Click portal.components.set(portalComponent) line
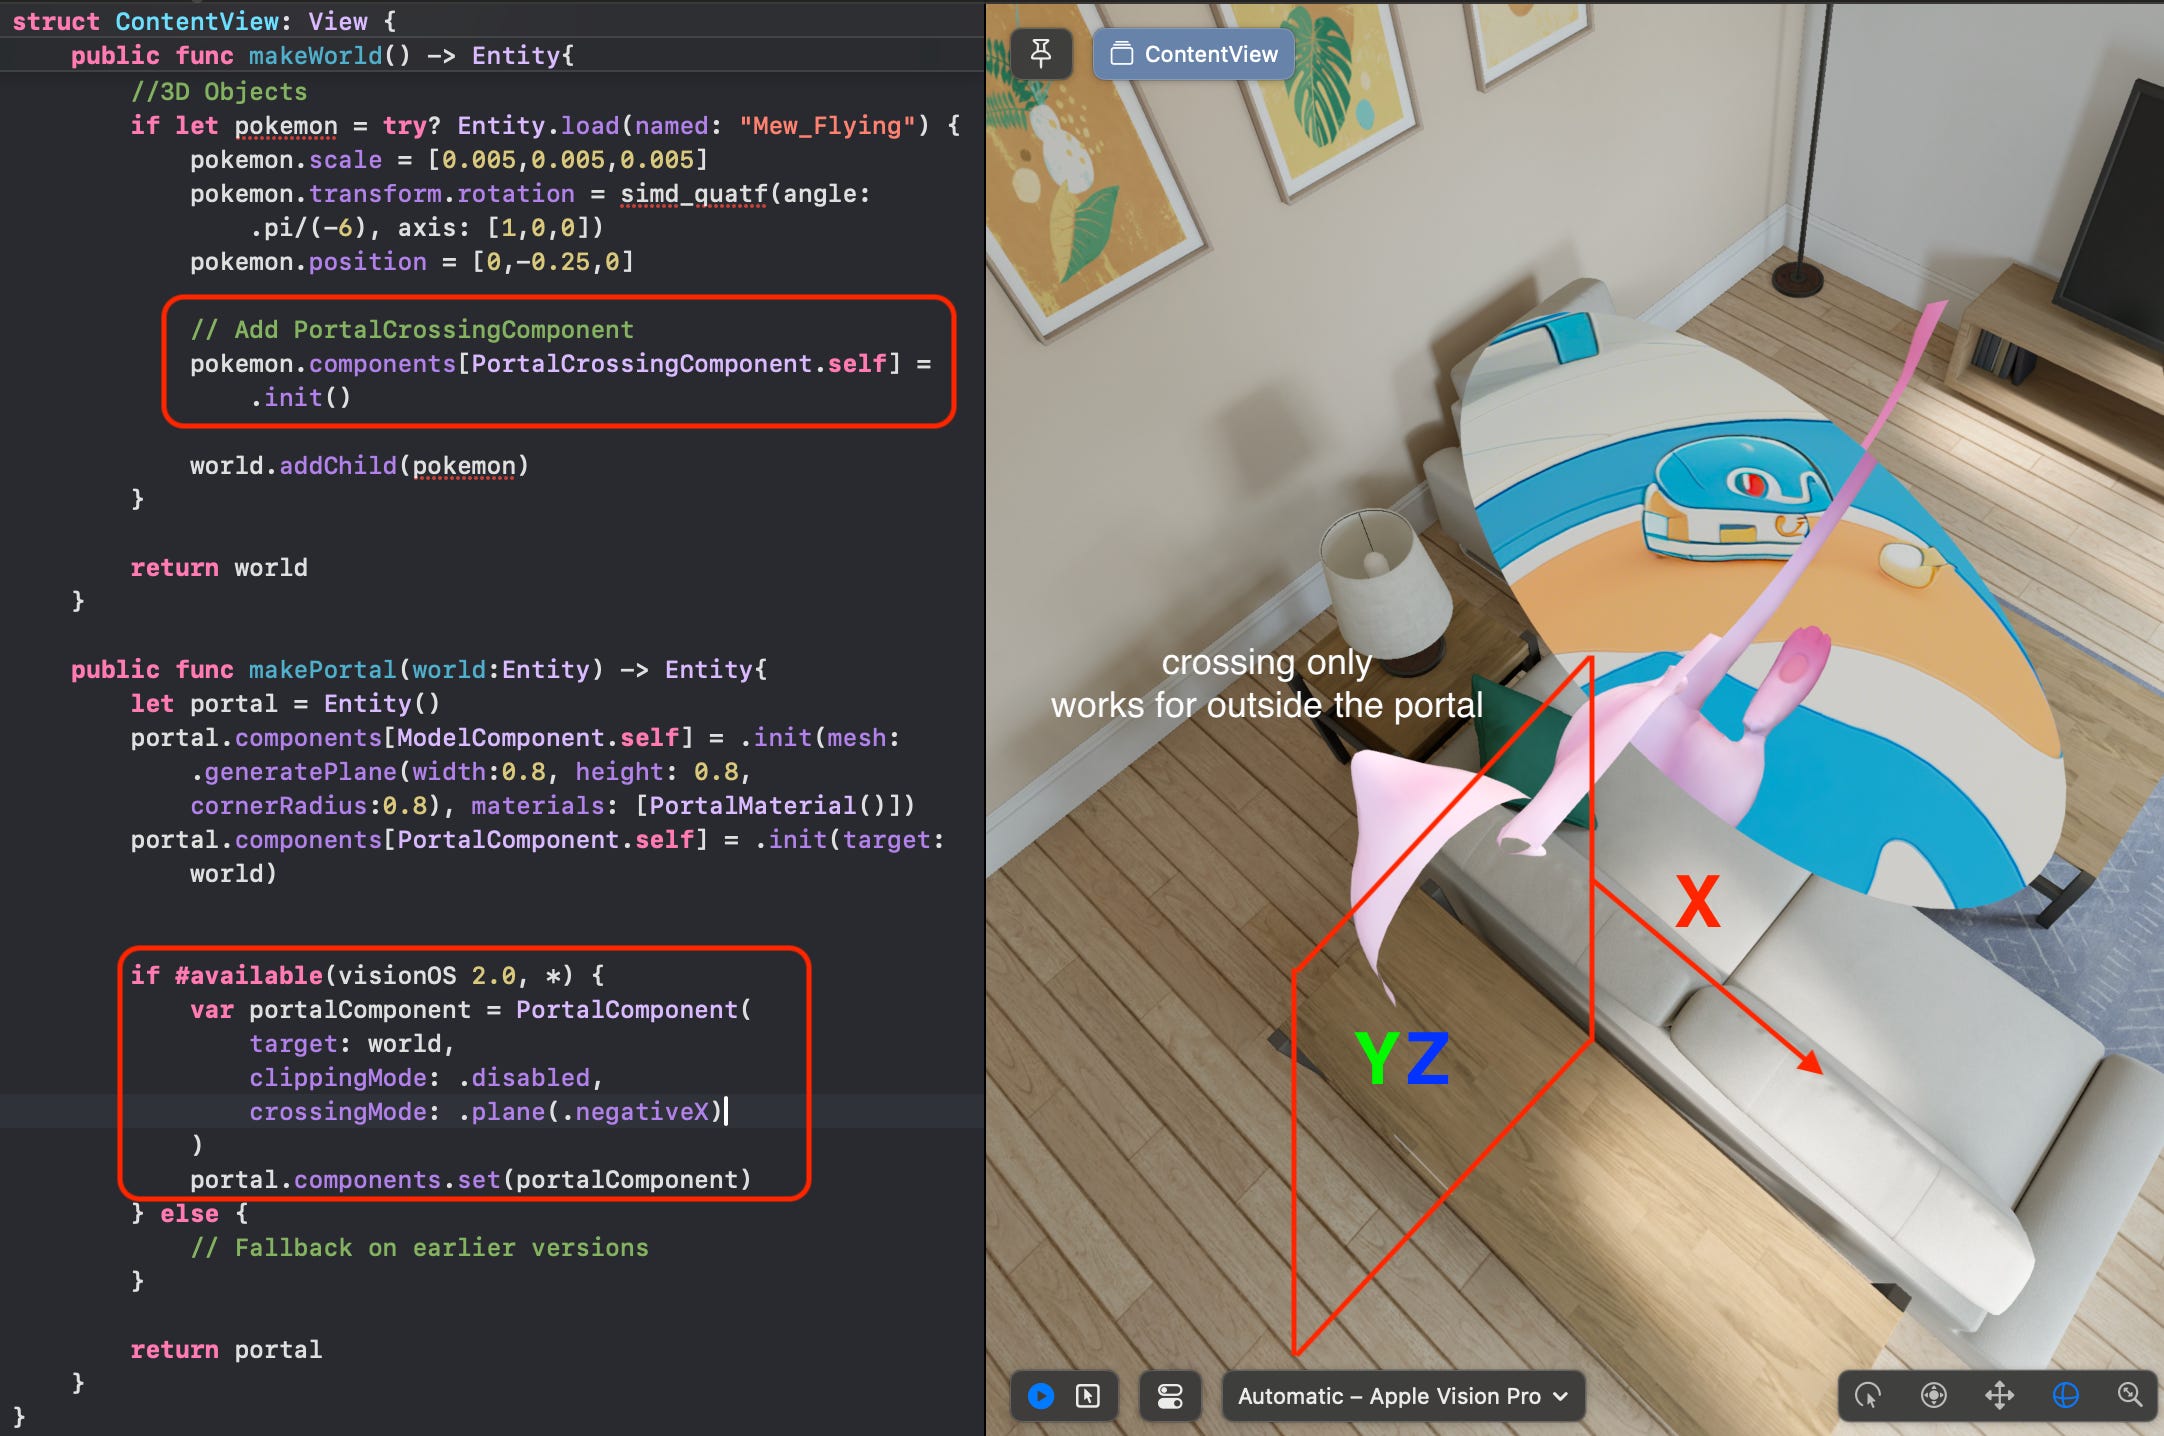 (x=471, y=1180)
